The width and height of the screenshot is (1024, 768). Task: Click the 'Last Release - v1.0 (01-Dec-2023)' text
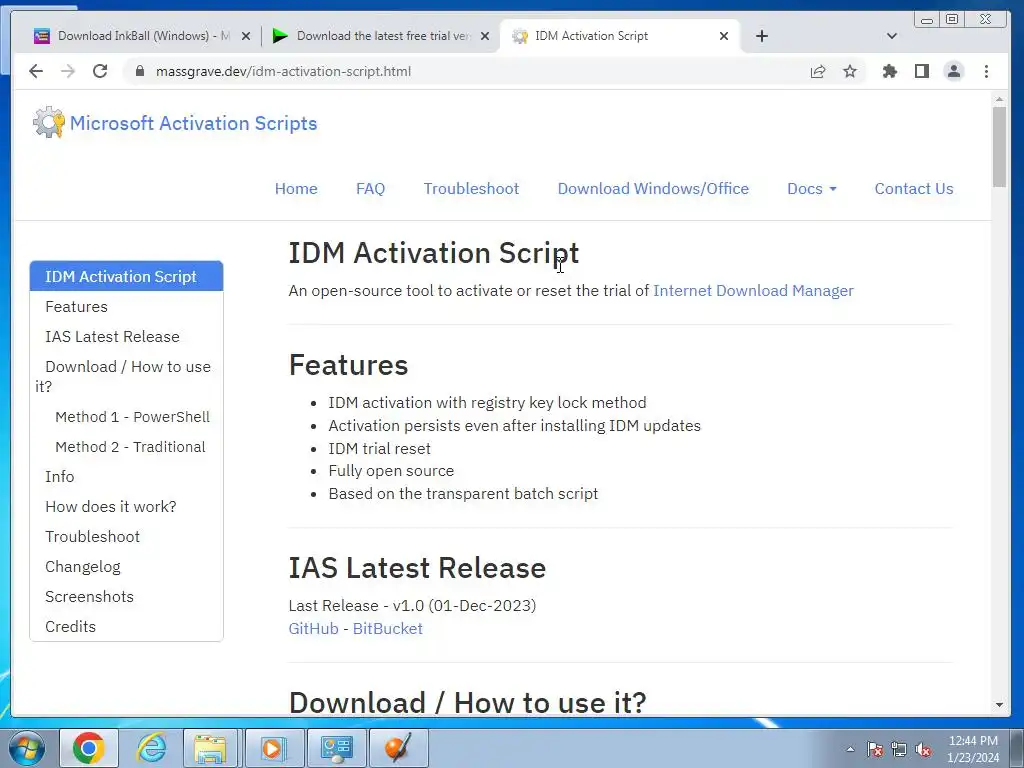(x=412, y=605)
